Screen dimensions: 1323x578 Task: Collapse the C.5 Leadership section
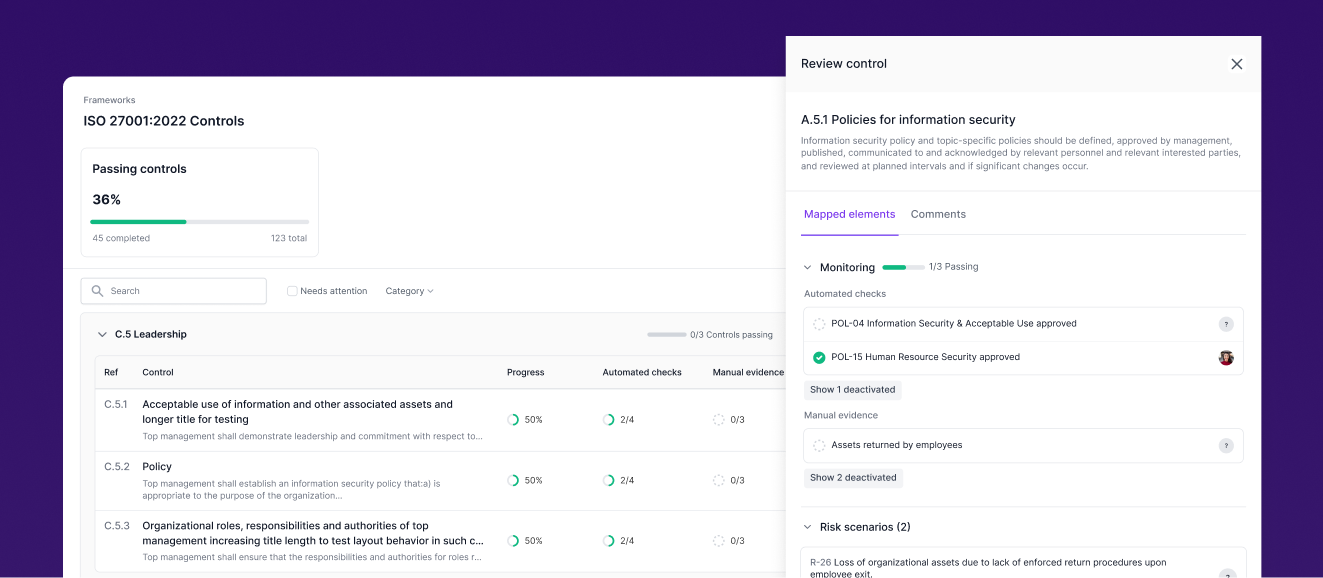coord(102,334)
